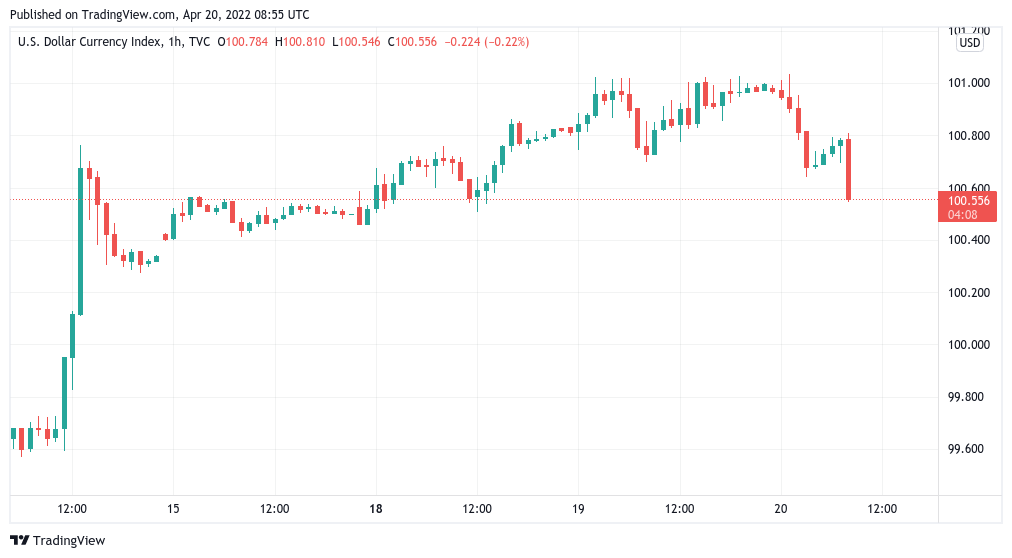Click the last red candle at chart's right
Image resolution: width=1012 pixels, height=558 pixels.
pyautogui.click(x=848, y=169)
